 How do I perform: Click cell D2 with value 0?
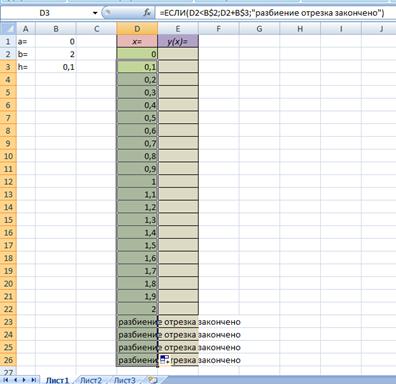(137, 54)
